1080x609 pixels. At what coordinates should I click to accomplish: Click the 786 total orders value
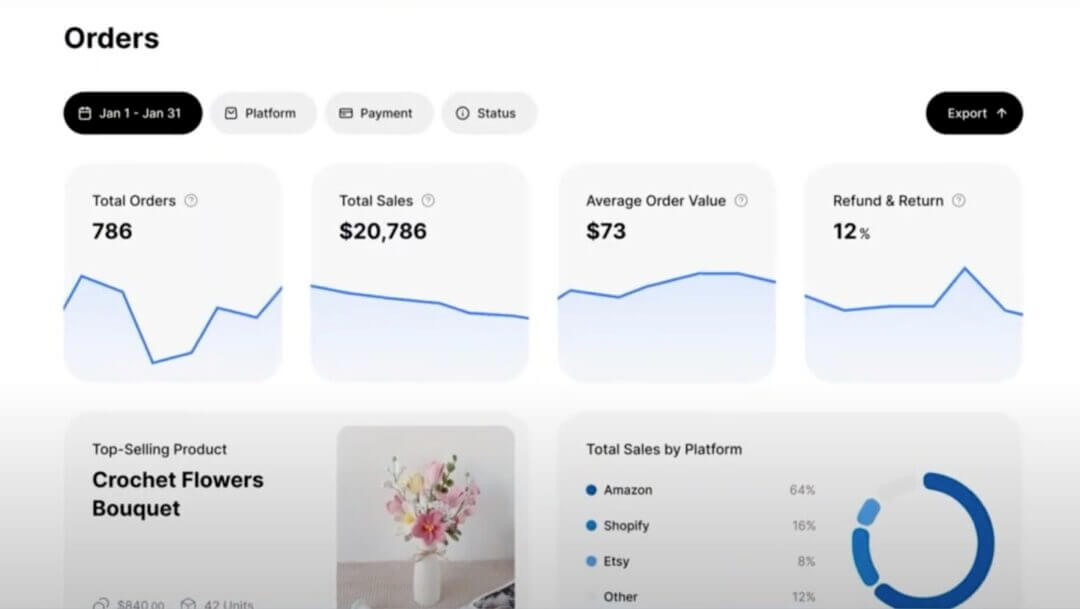(112, 231)
